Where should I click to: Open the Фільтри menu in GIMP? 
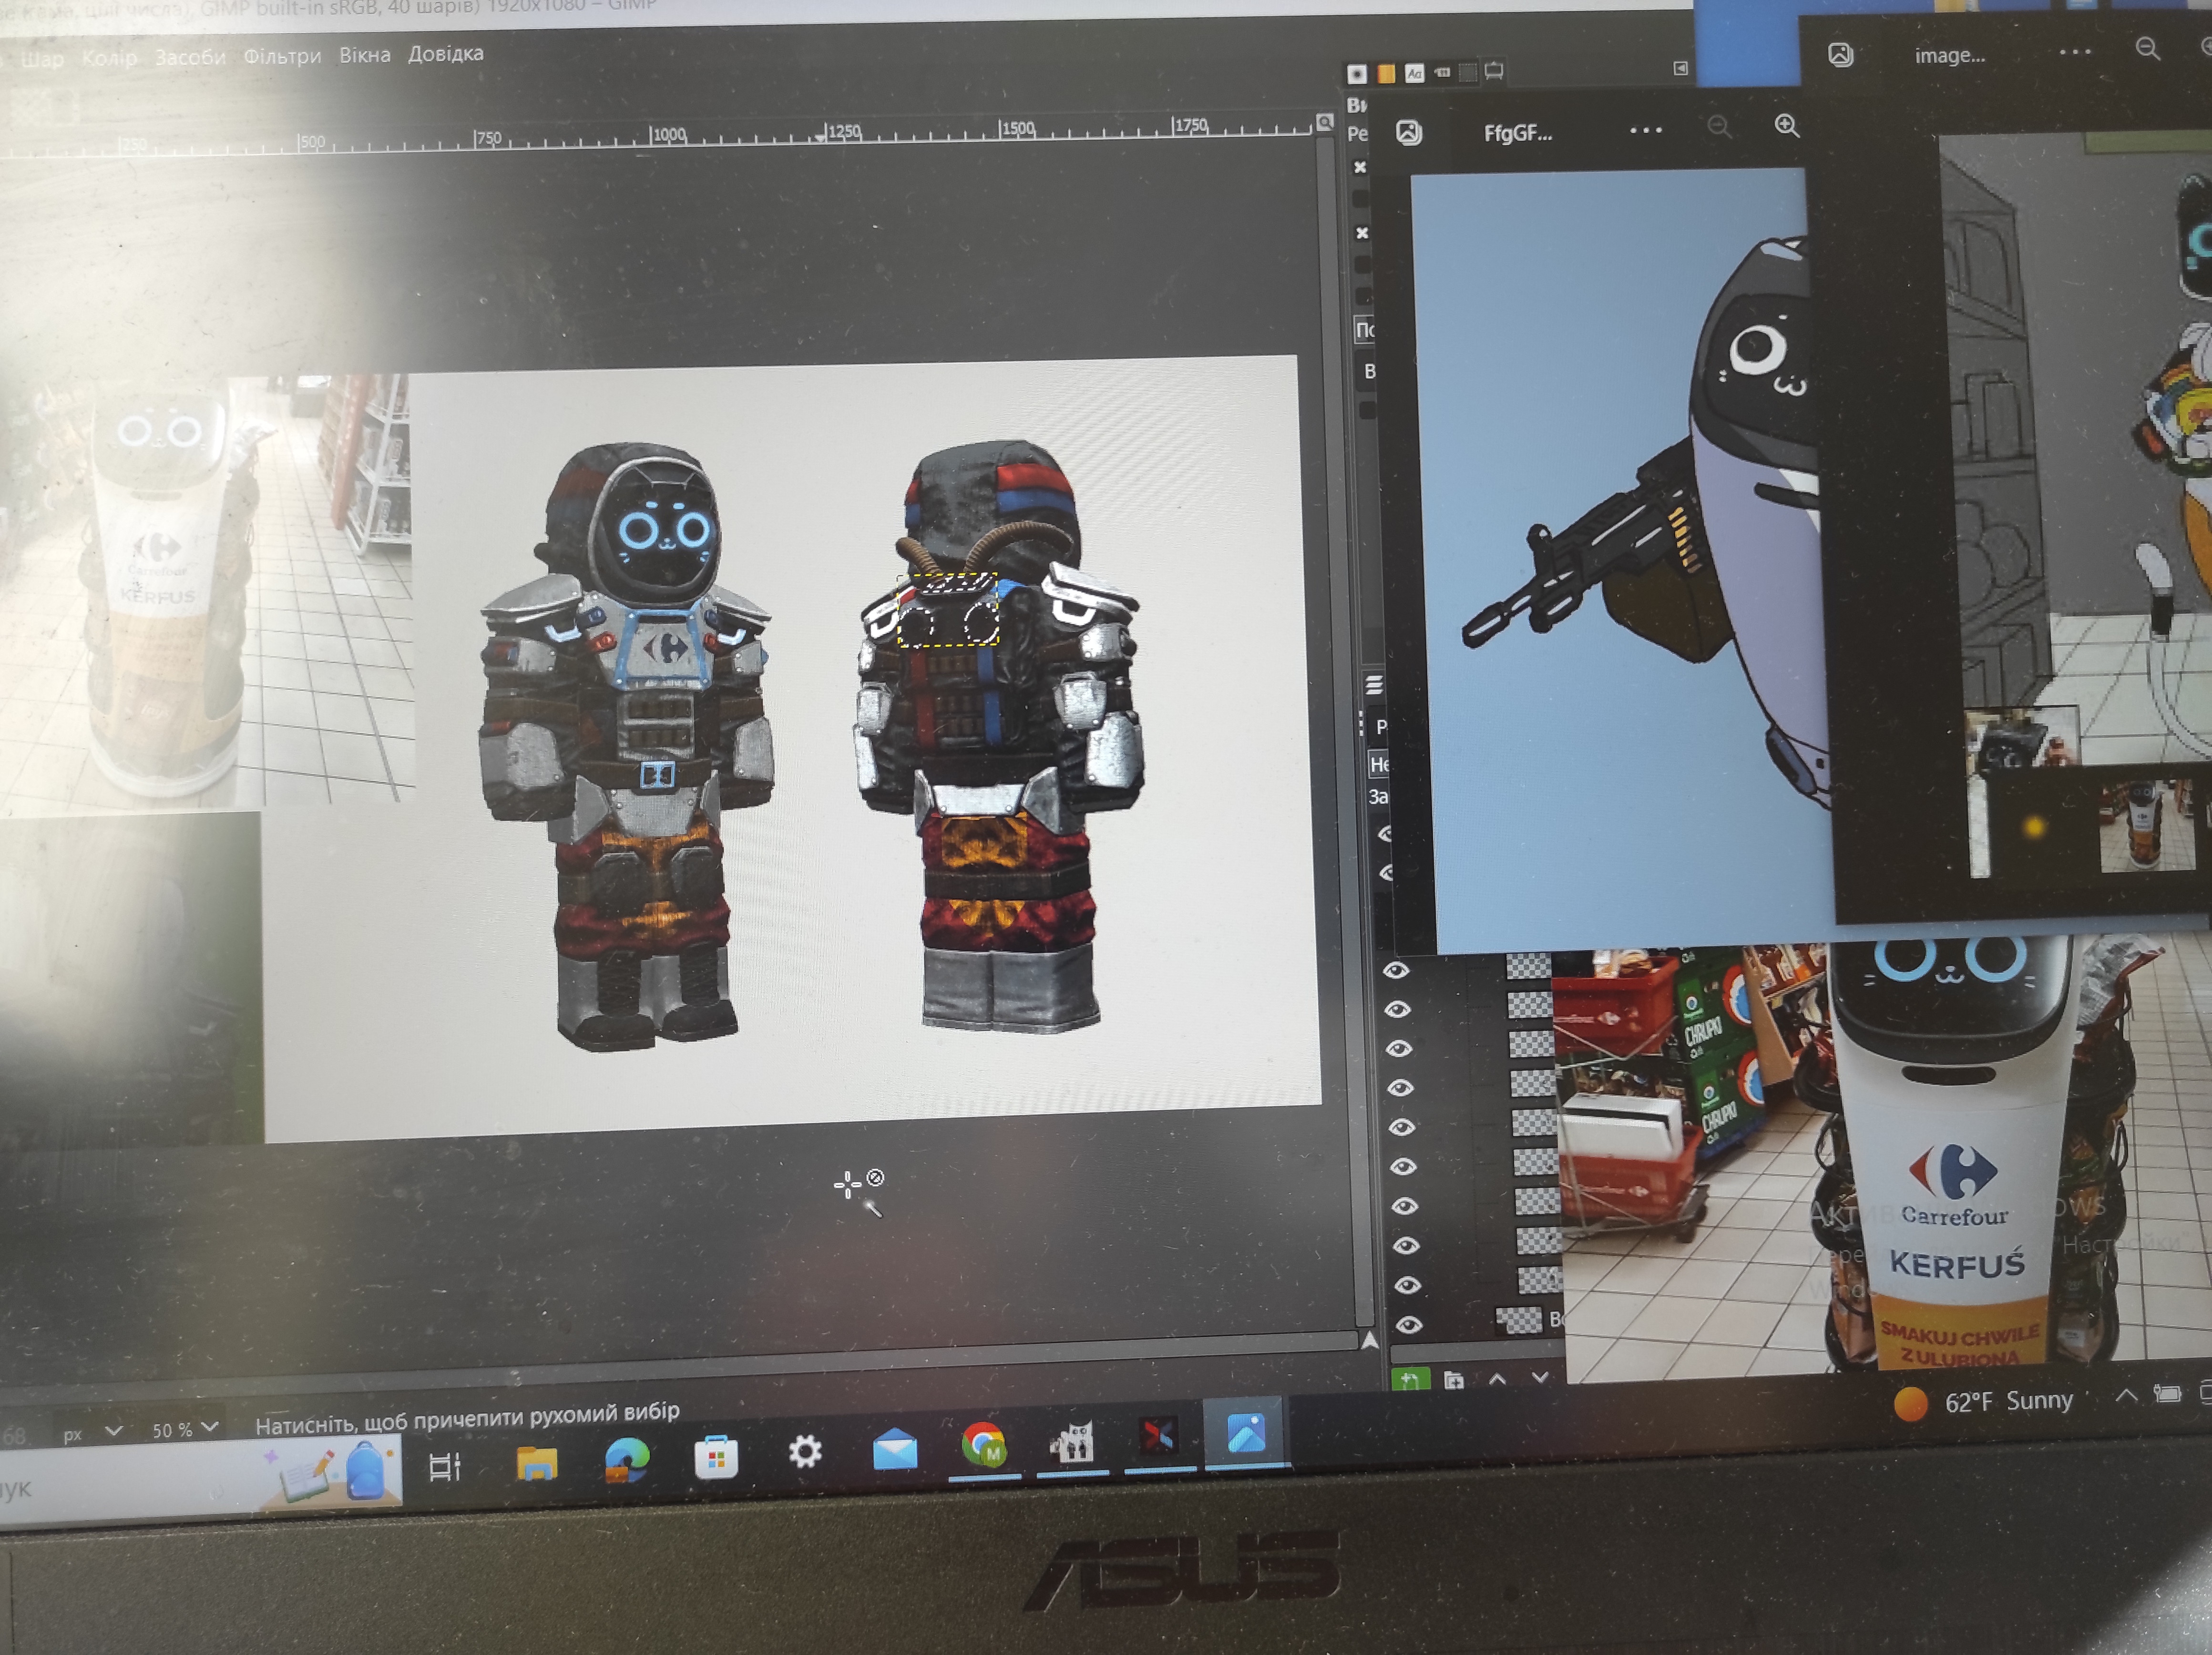(282, 56)
